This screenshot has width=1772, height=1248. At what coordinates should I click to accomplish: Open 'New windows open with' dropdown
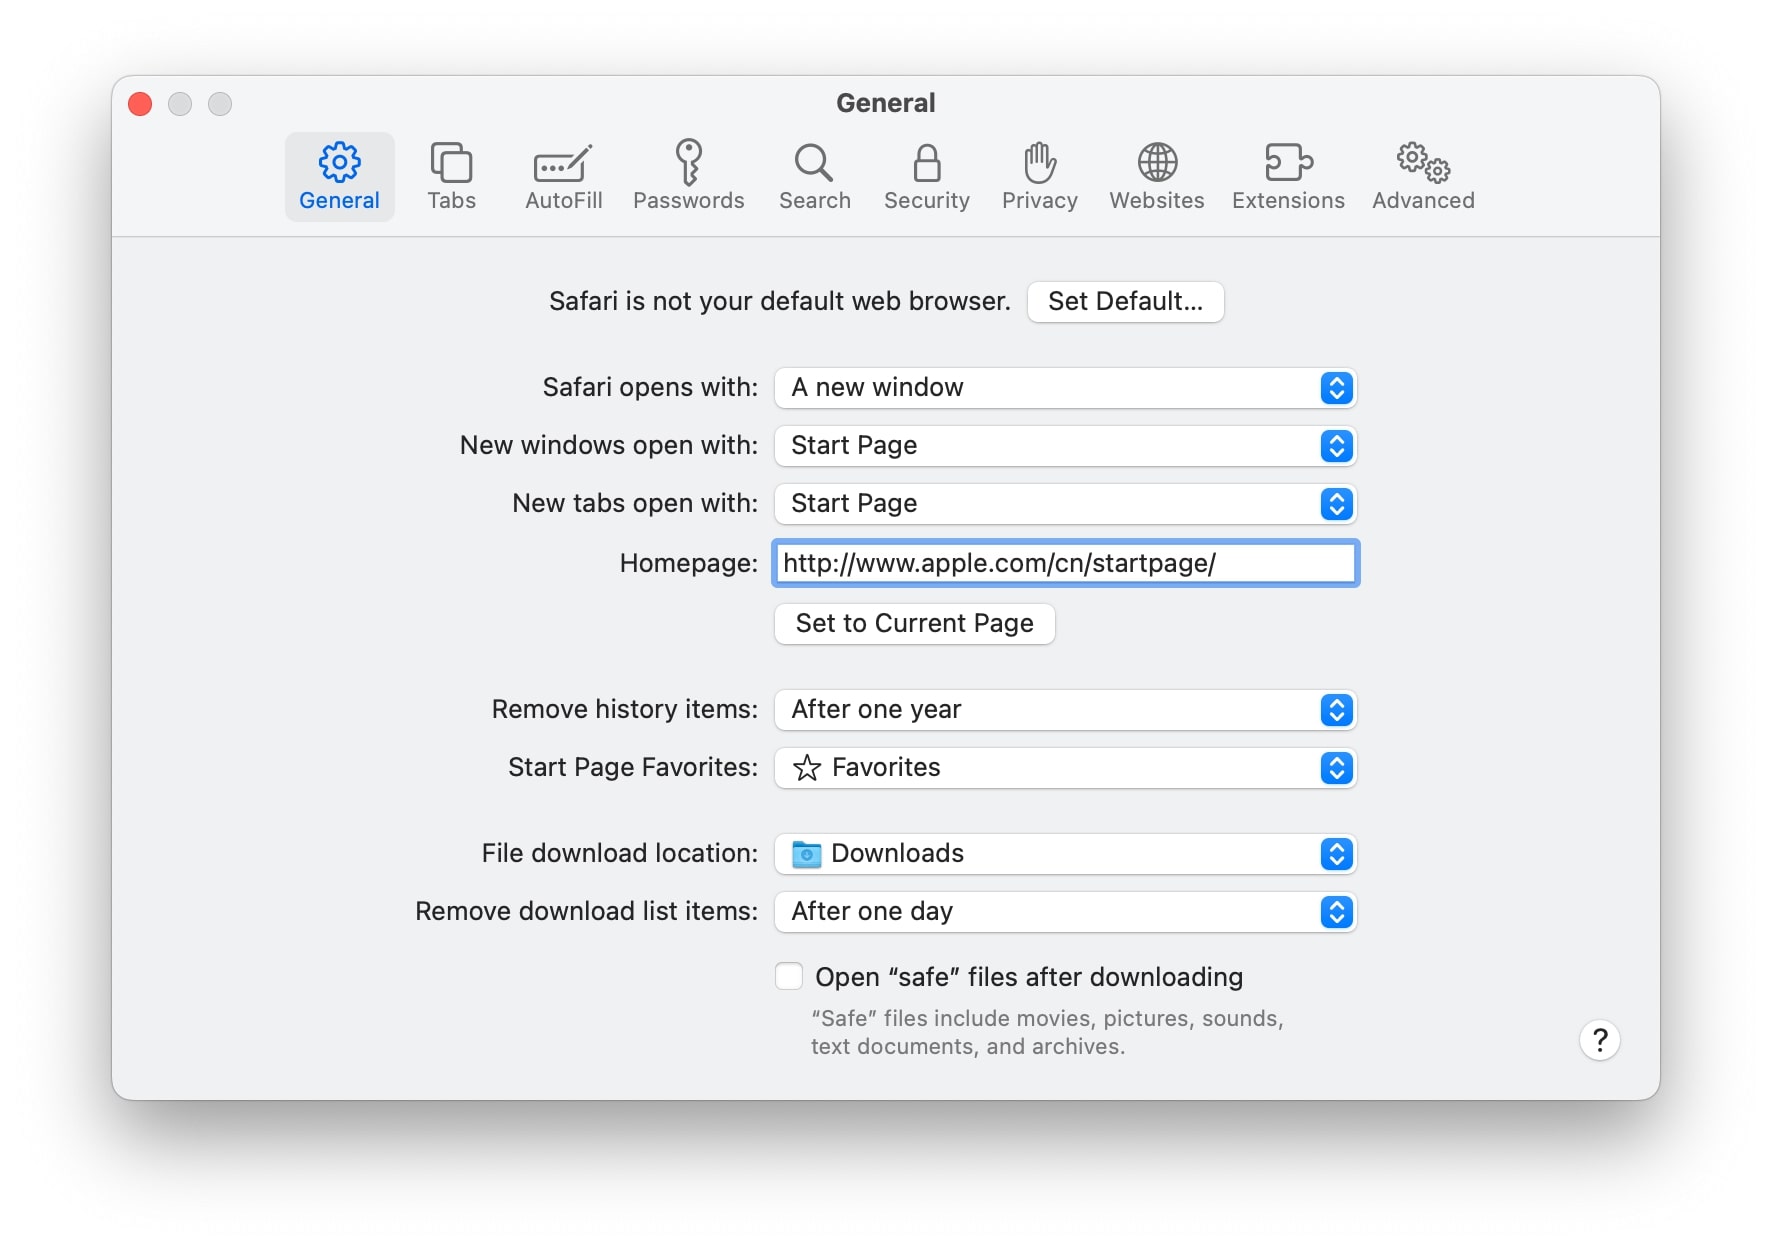click(1065, 446)
